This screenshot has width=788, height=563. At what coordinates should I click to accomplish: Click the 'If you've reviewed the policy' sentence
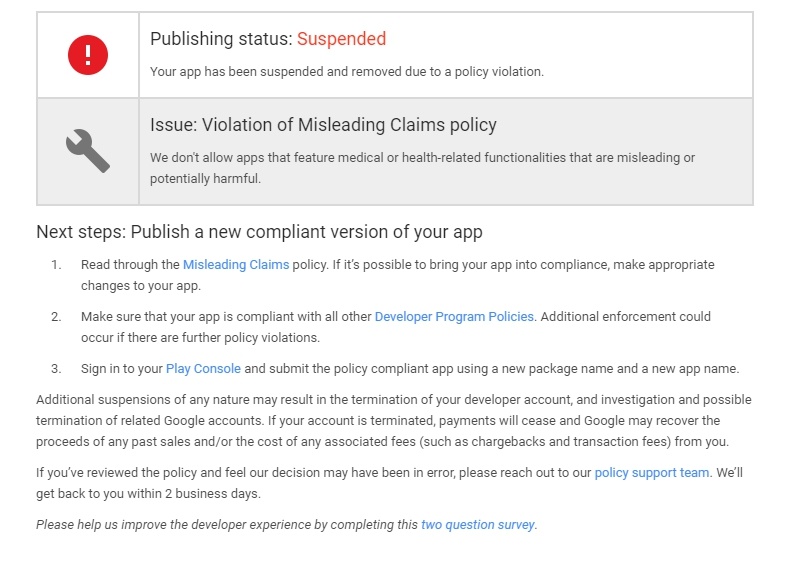[x=314, y=473]
